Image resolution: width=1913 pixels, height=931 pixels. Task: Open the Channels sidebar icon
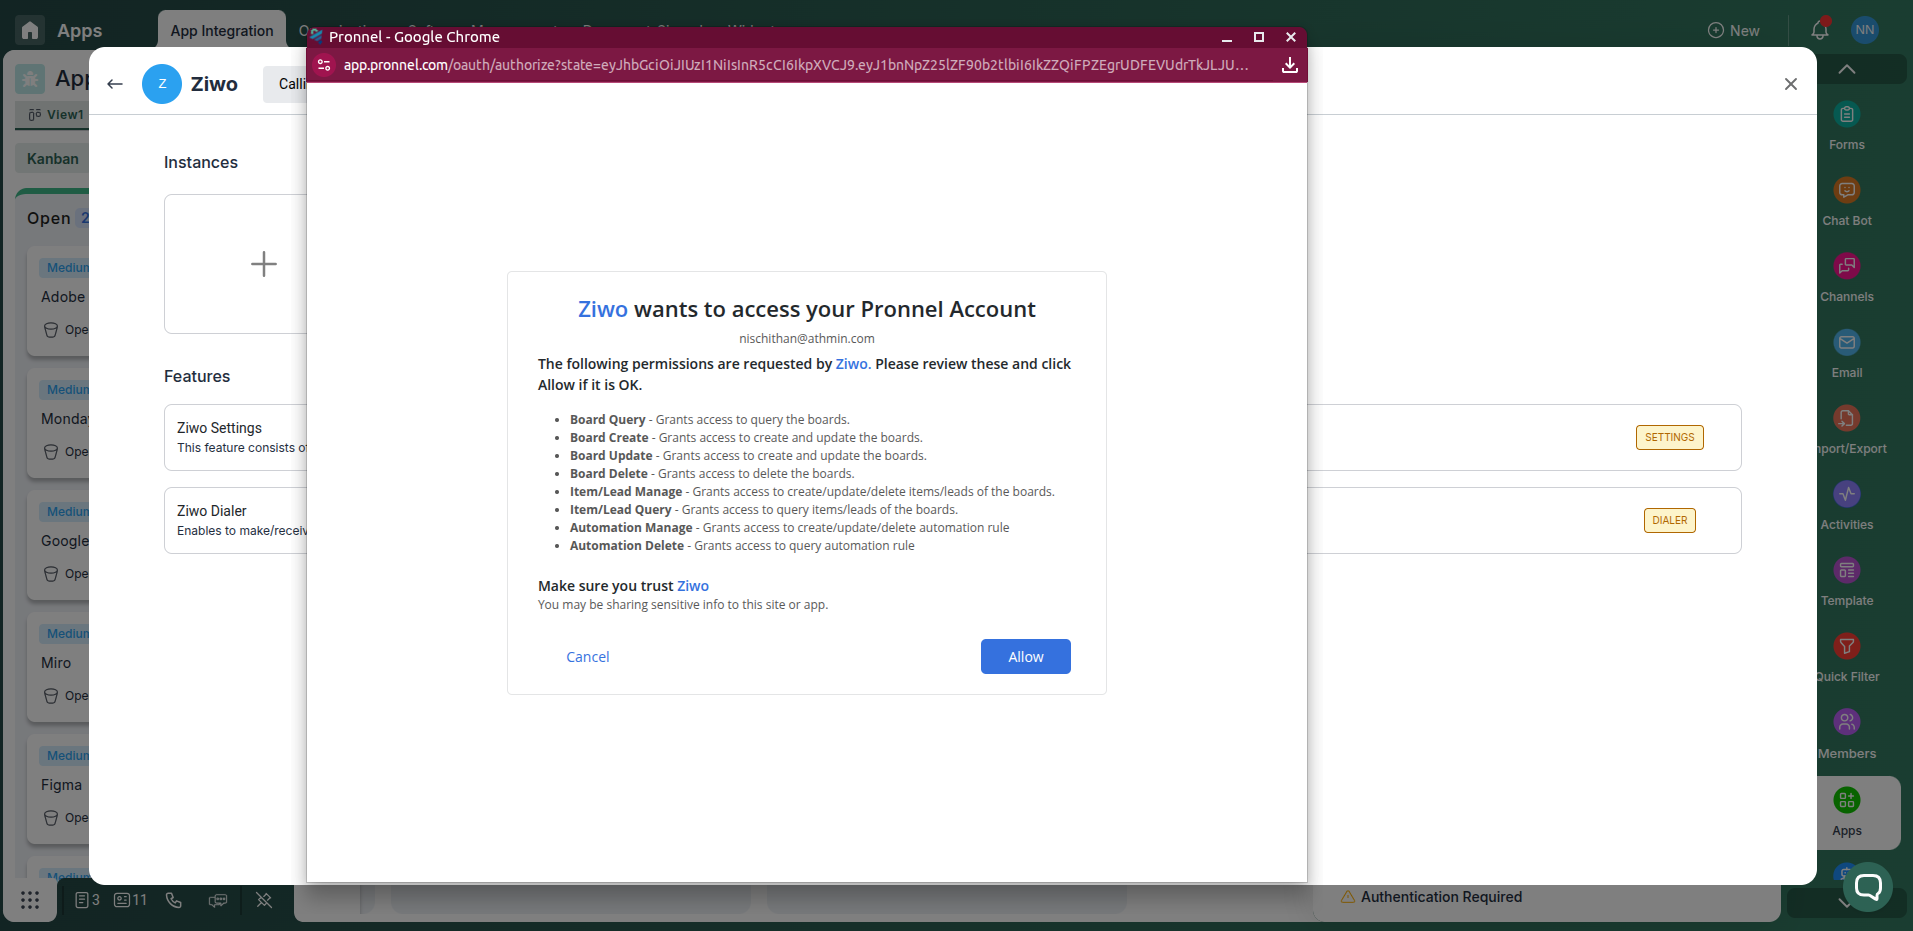[1846, 267]
